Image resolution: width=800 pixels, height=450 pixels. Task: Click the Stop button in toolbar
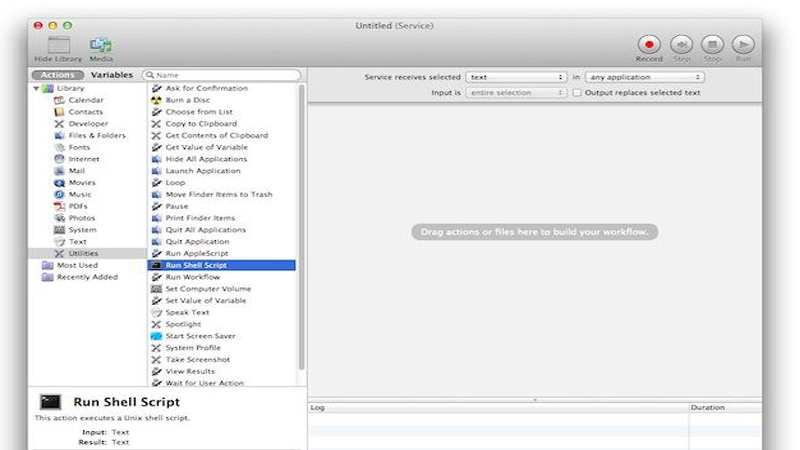pos(712,44)
